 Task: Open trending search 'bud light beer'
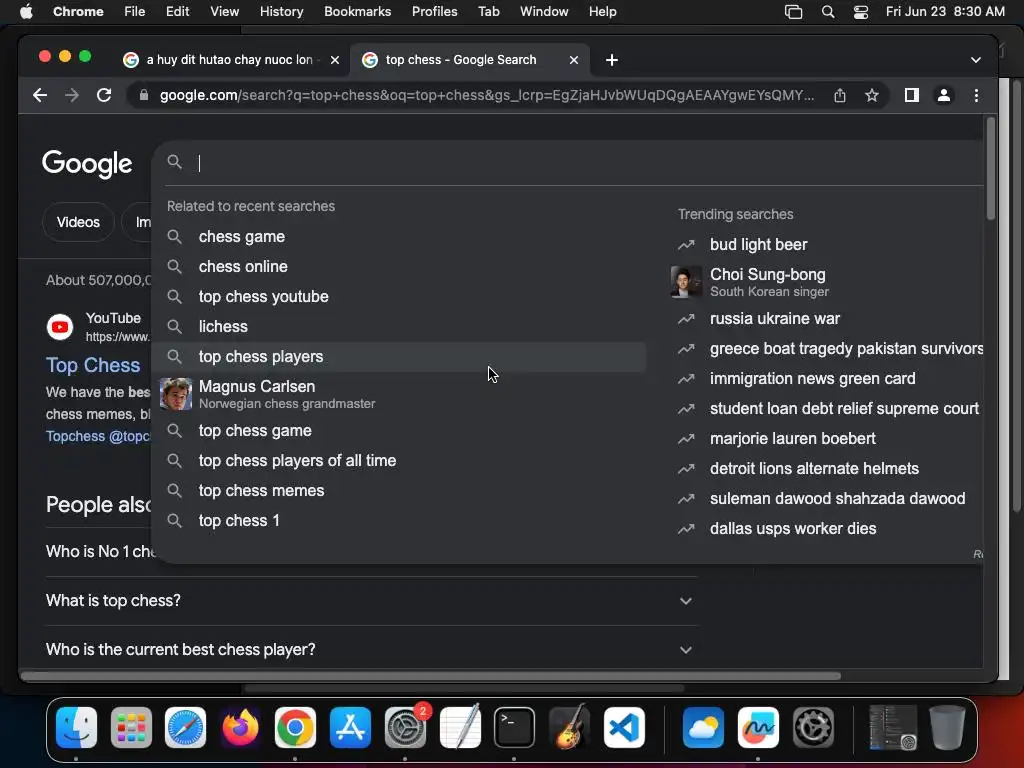tap(758, 245)
